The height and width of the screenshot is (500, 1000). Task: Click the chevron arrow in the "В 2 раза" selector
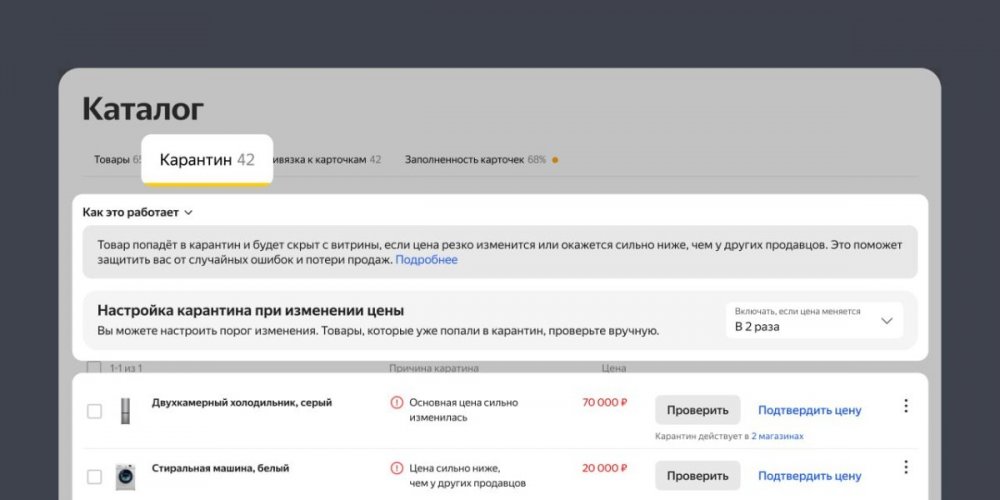[886, 321]
